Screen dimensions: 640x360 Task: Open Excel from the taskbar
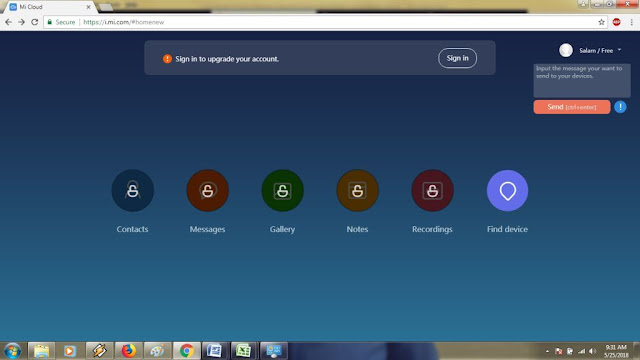244,351
